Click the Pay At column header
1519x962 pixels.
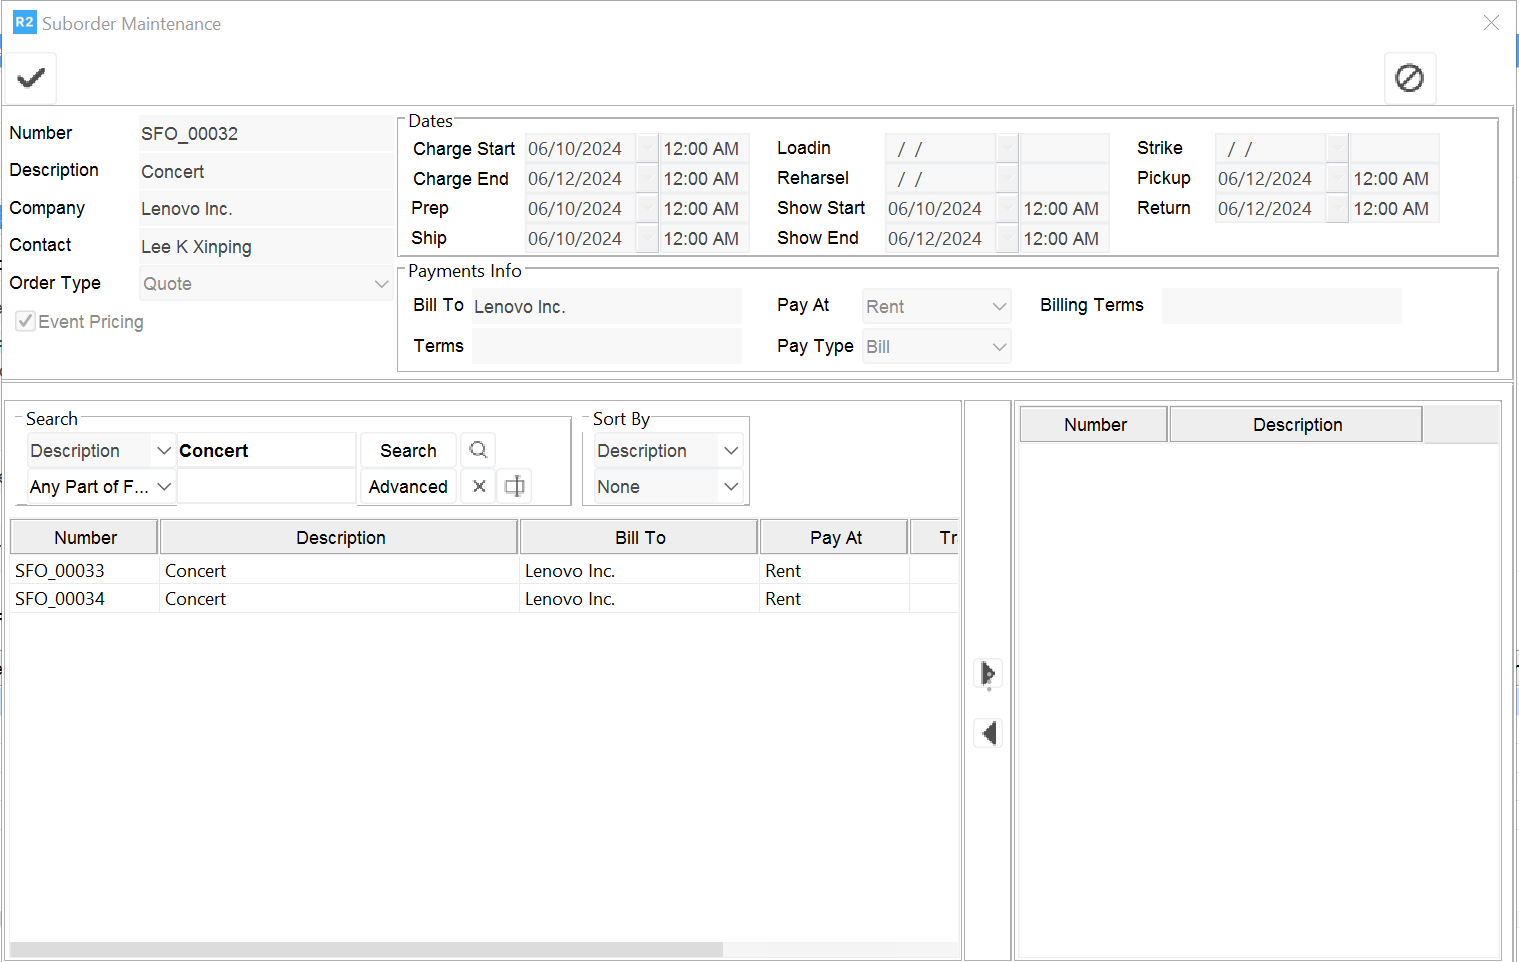click(x=835, y=537)
